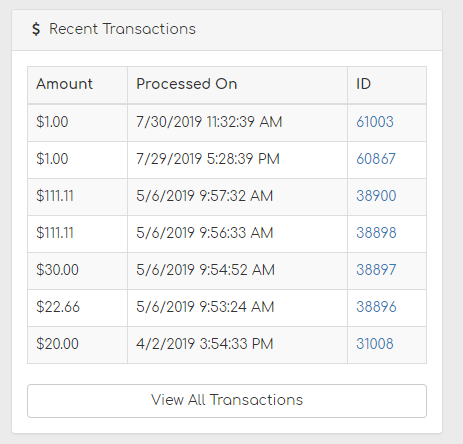The height and width of the screenshot is (444, 463).
Task: Click the 4/2/2019 3:54:33 PM date cell
Action: pos(237,345)
